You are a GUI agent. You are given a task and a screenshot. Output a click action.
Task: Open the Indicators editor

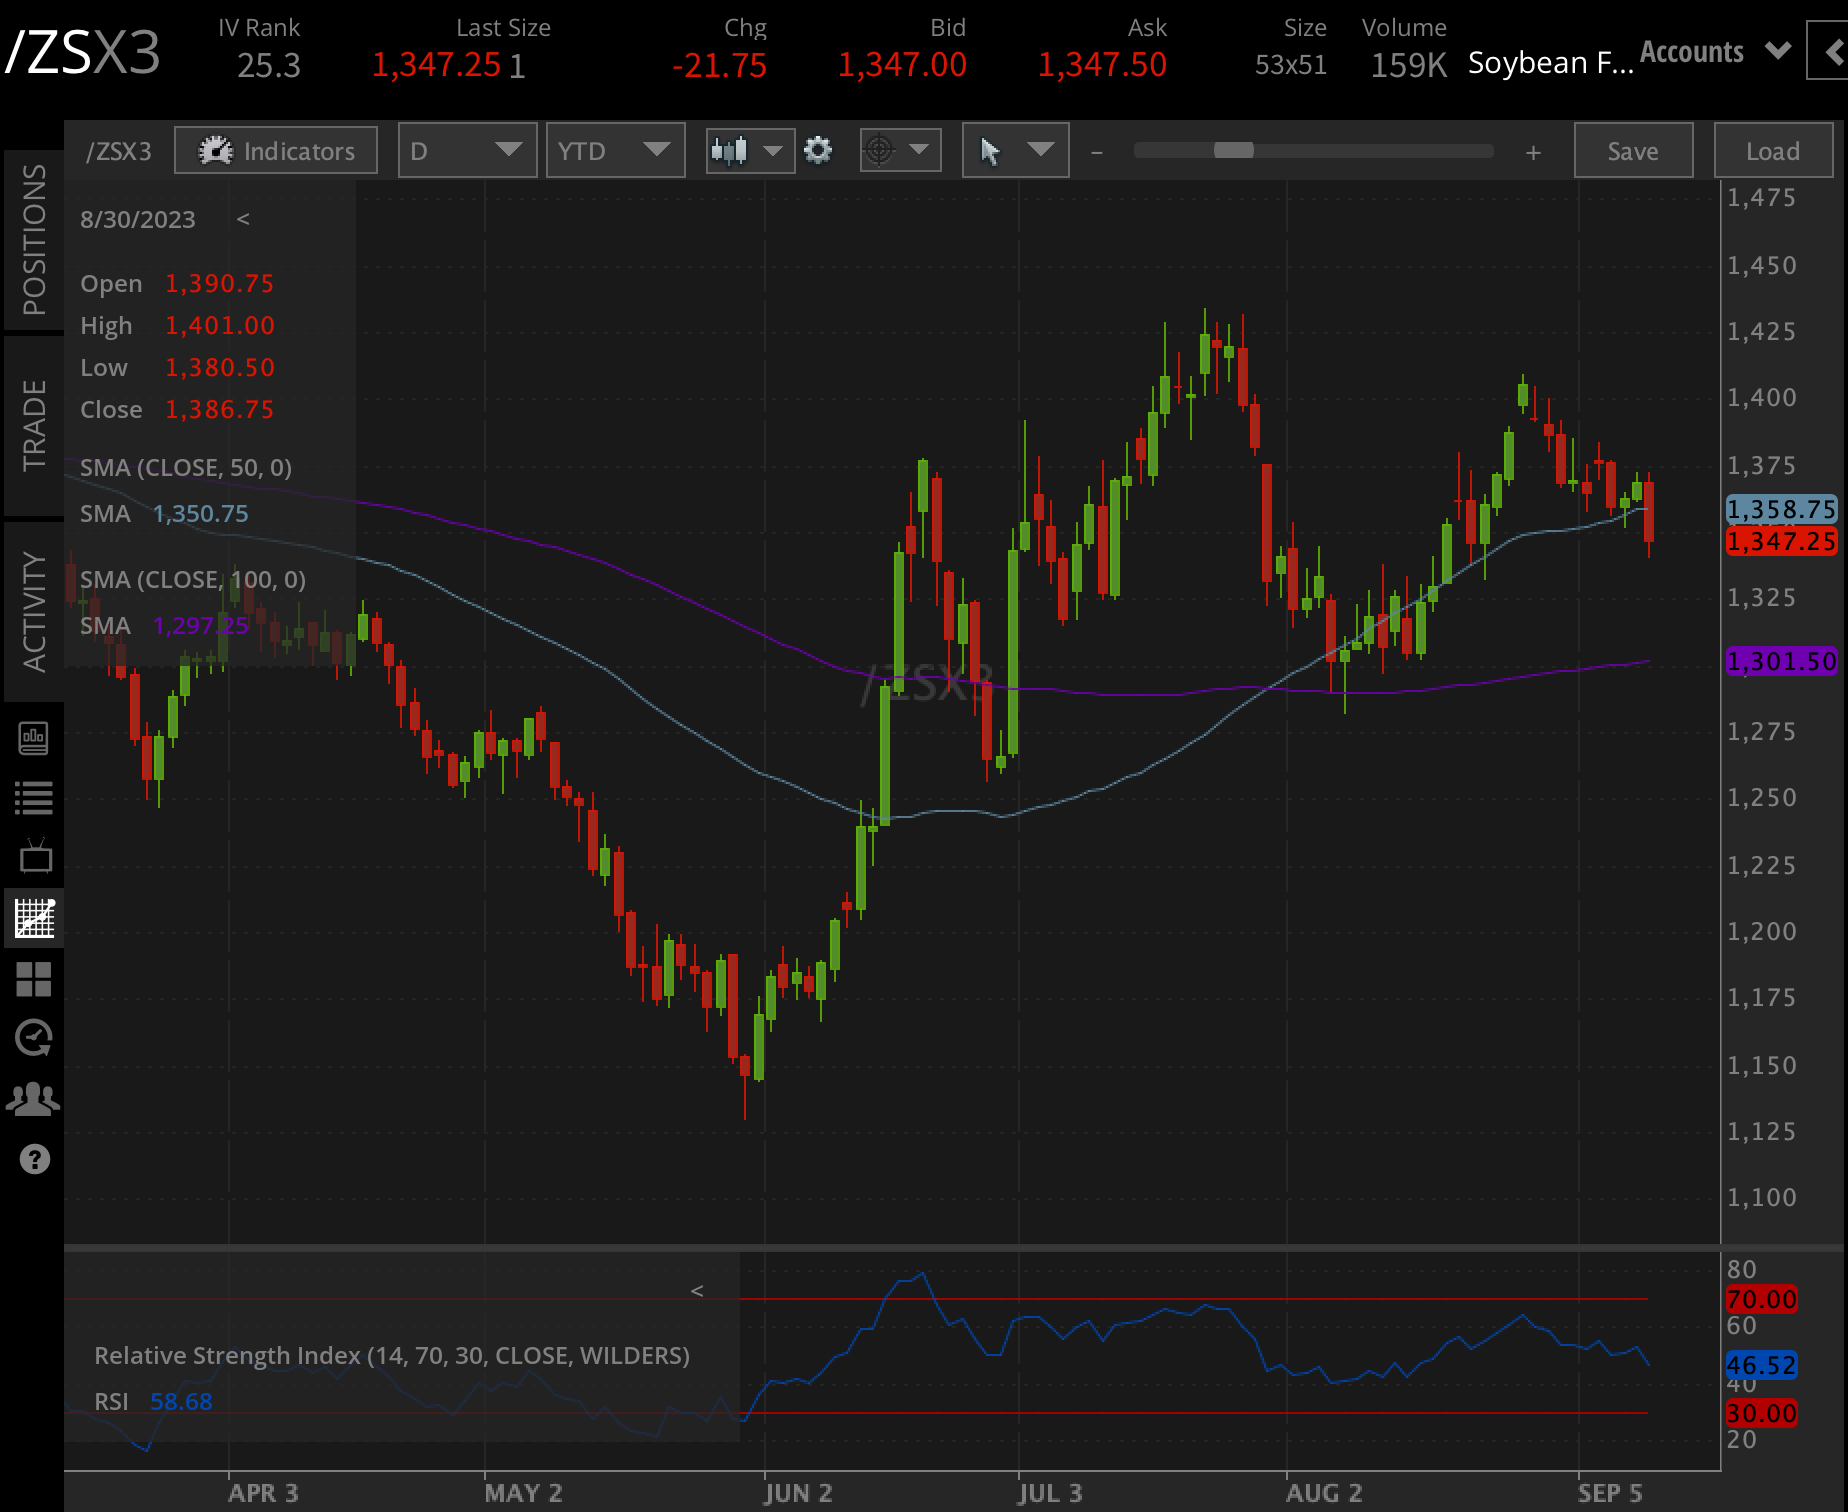[x=275, y=150]
